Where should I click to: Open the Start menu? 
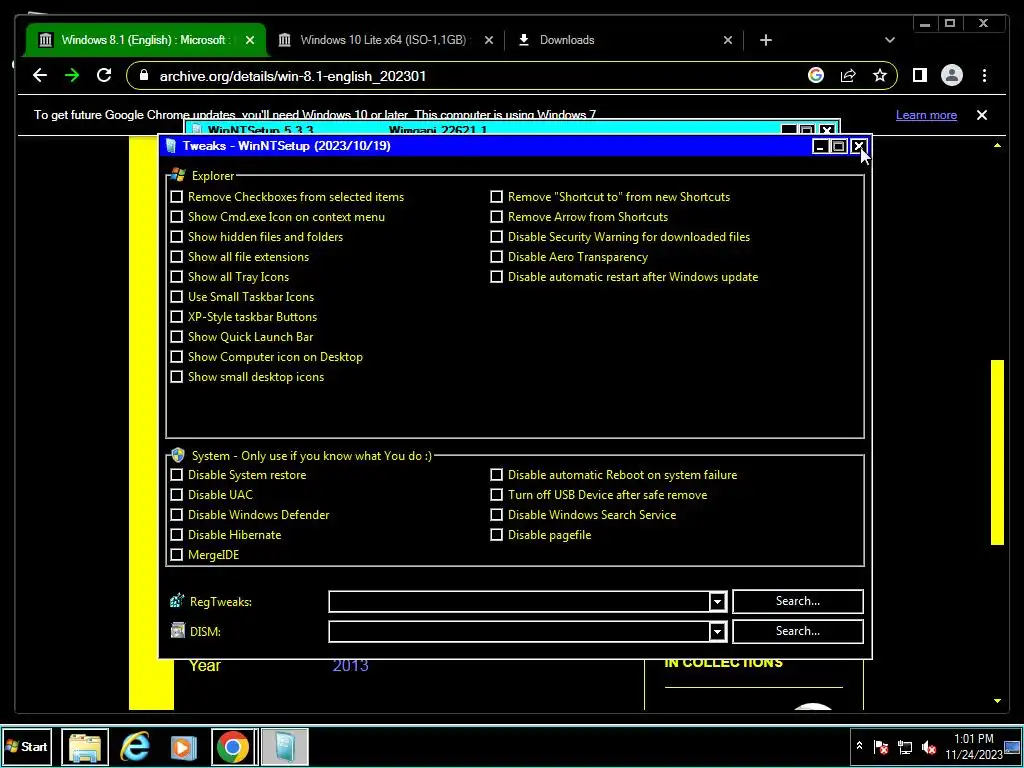pos(27,746)
